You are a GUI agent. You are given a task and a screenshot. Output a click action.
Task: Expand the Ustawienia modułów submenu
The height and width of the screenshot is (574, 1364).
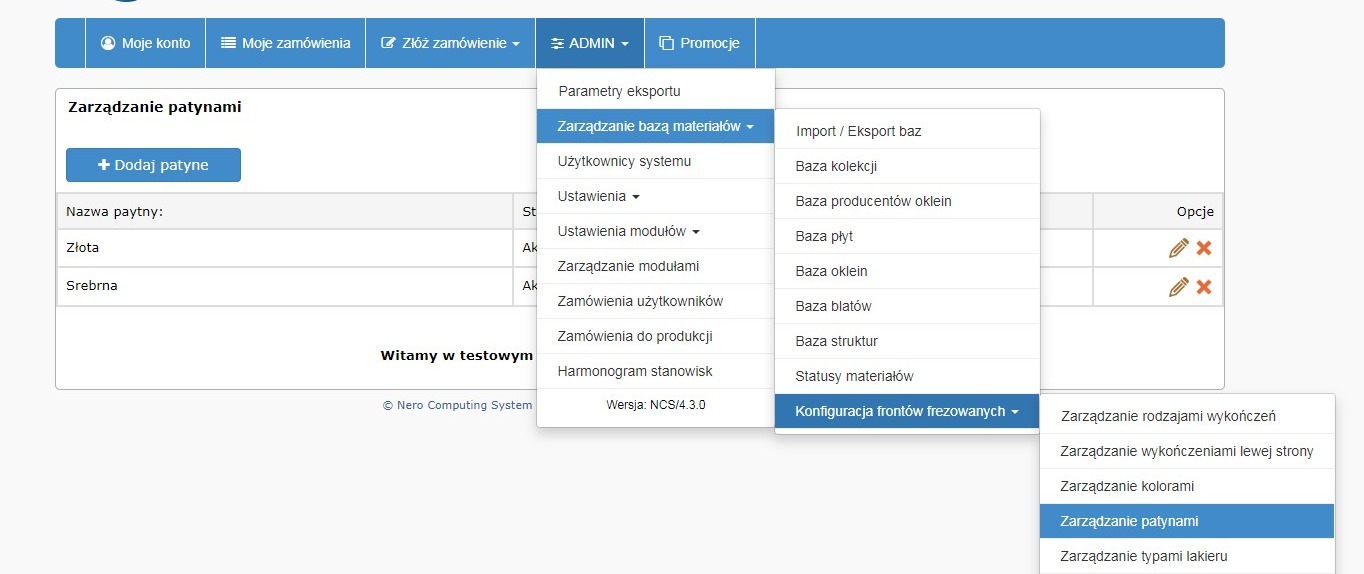click(628, 231)
